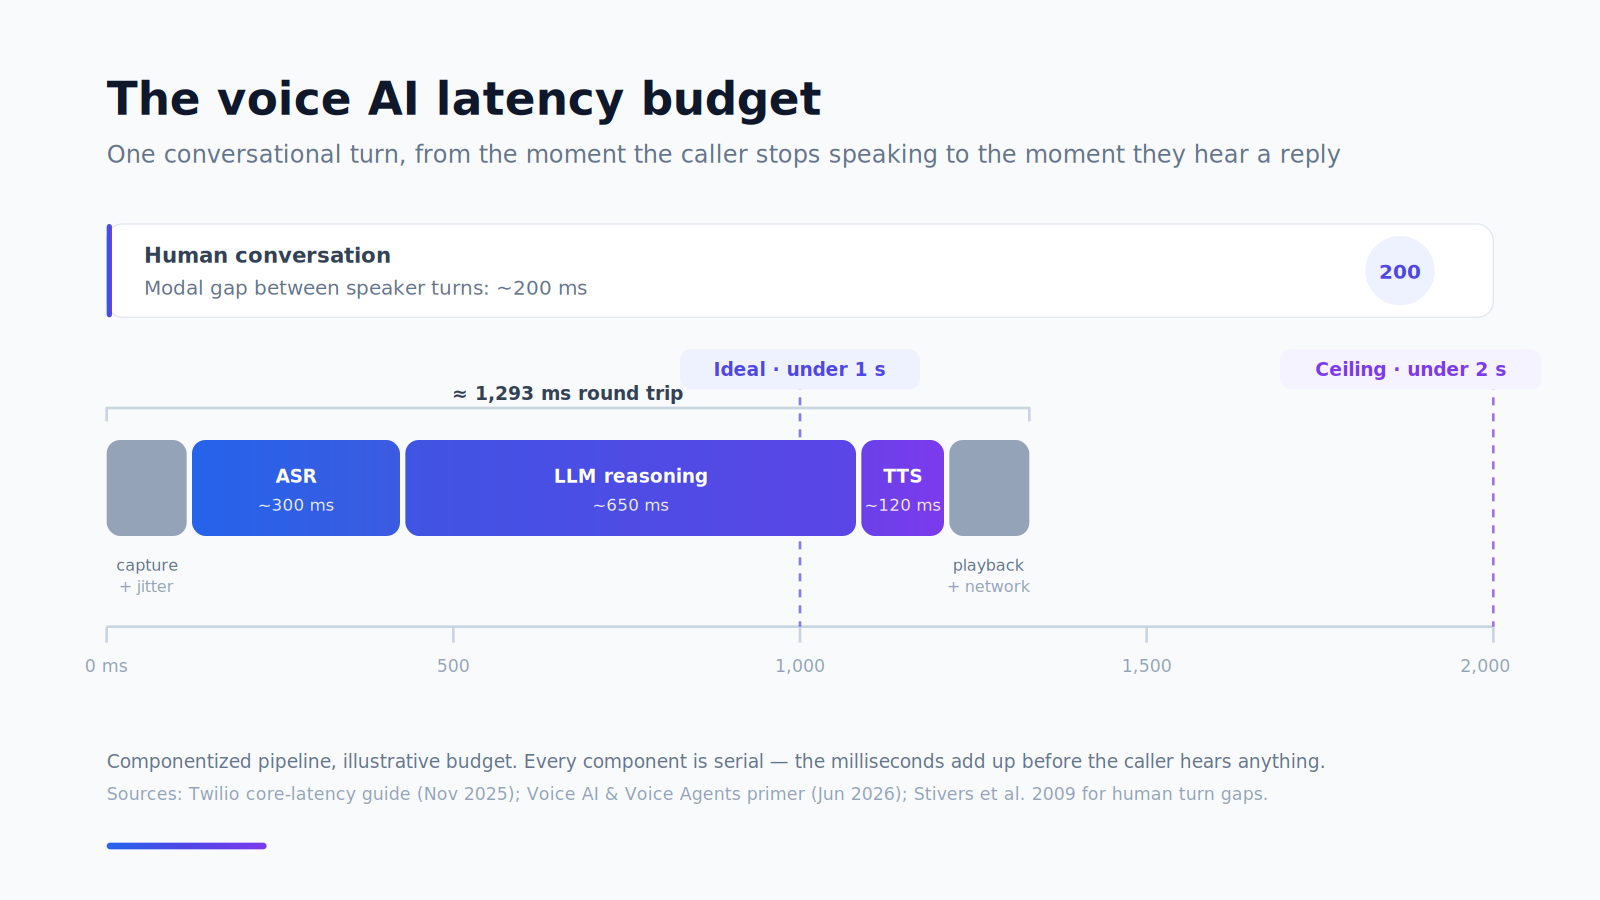1600x900 pixels.
Task: Click the voice AI latency budget title
Action: [x=464, y=100]
